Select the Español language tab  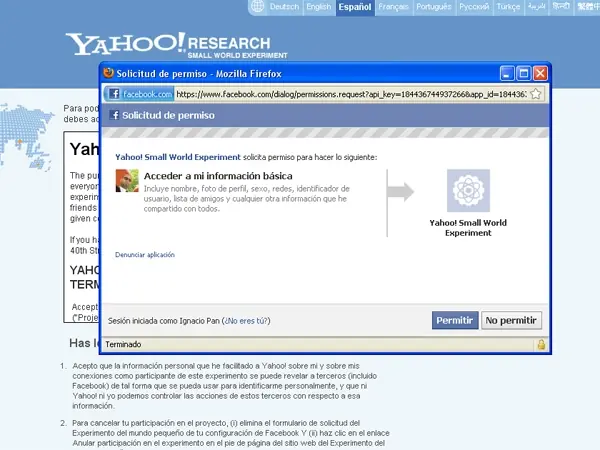click(x=355, y=7)
